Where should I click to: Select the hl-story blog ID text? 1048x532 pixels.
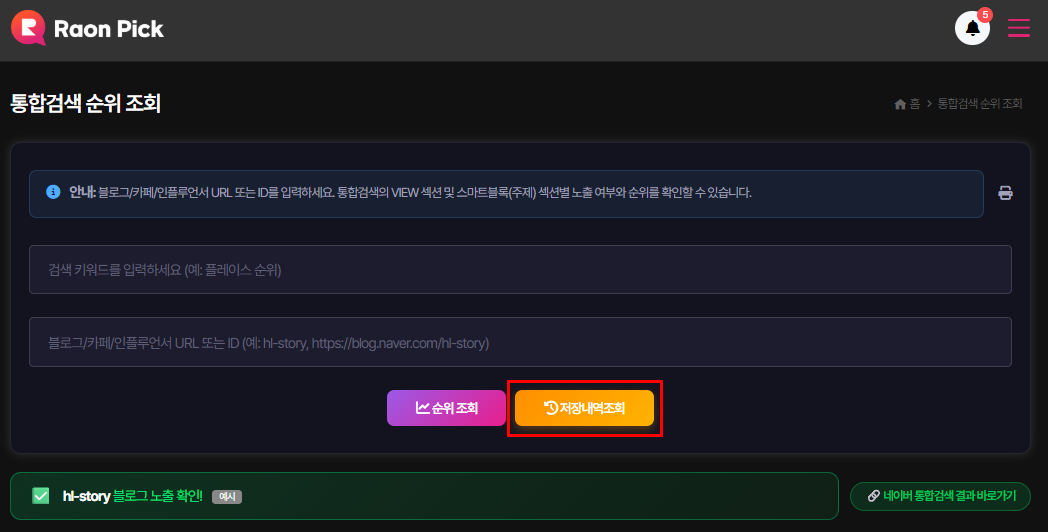tap(85, 496)
